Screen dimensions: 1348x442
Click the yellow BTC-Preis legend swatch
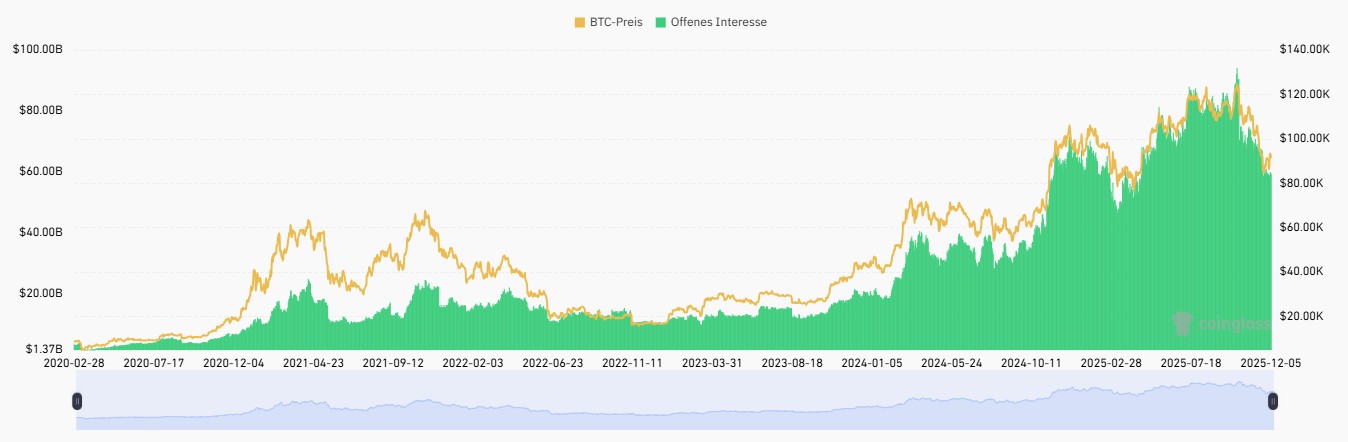(580, 22)
